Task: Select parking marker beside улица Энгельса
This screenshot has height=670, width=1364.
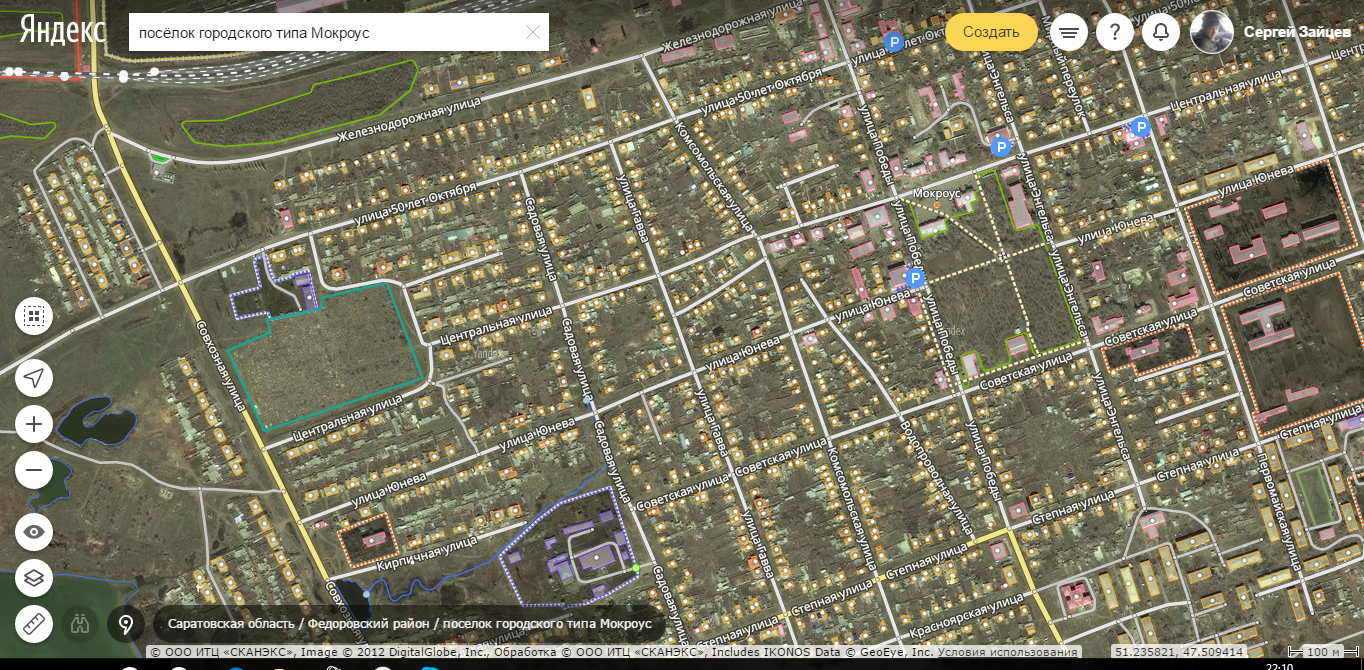Action: click(x=1001, y=147)
